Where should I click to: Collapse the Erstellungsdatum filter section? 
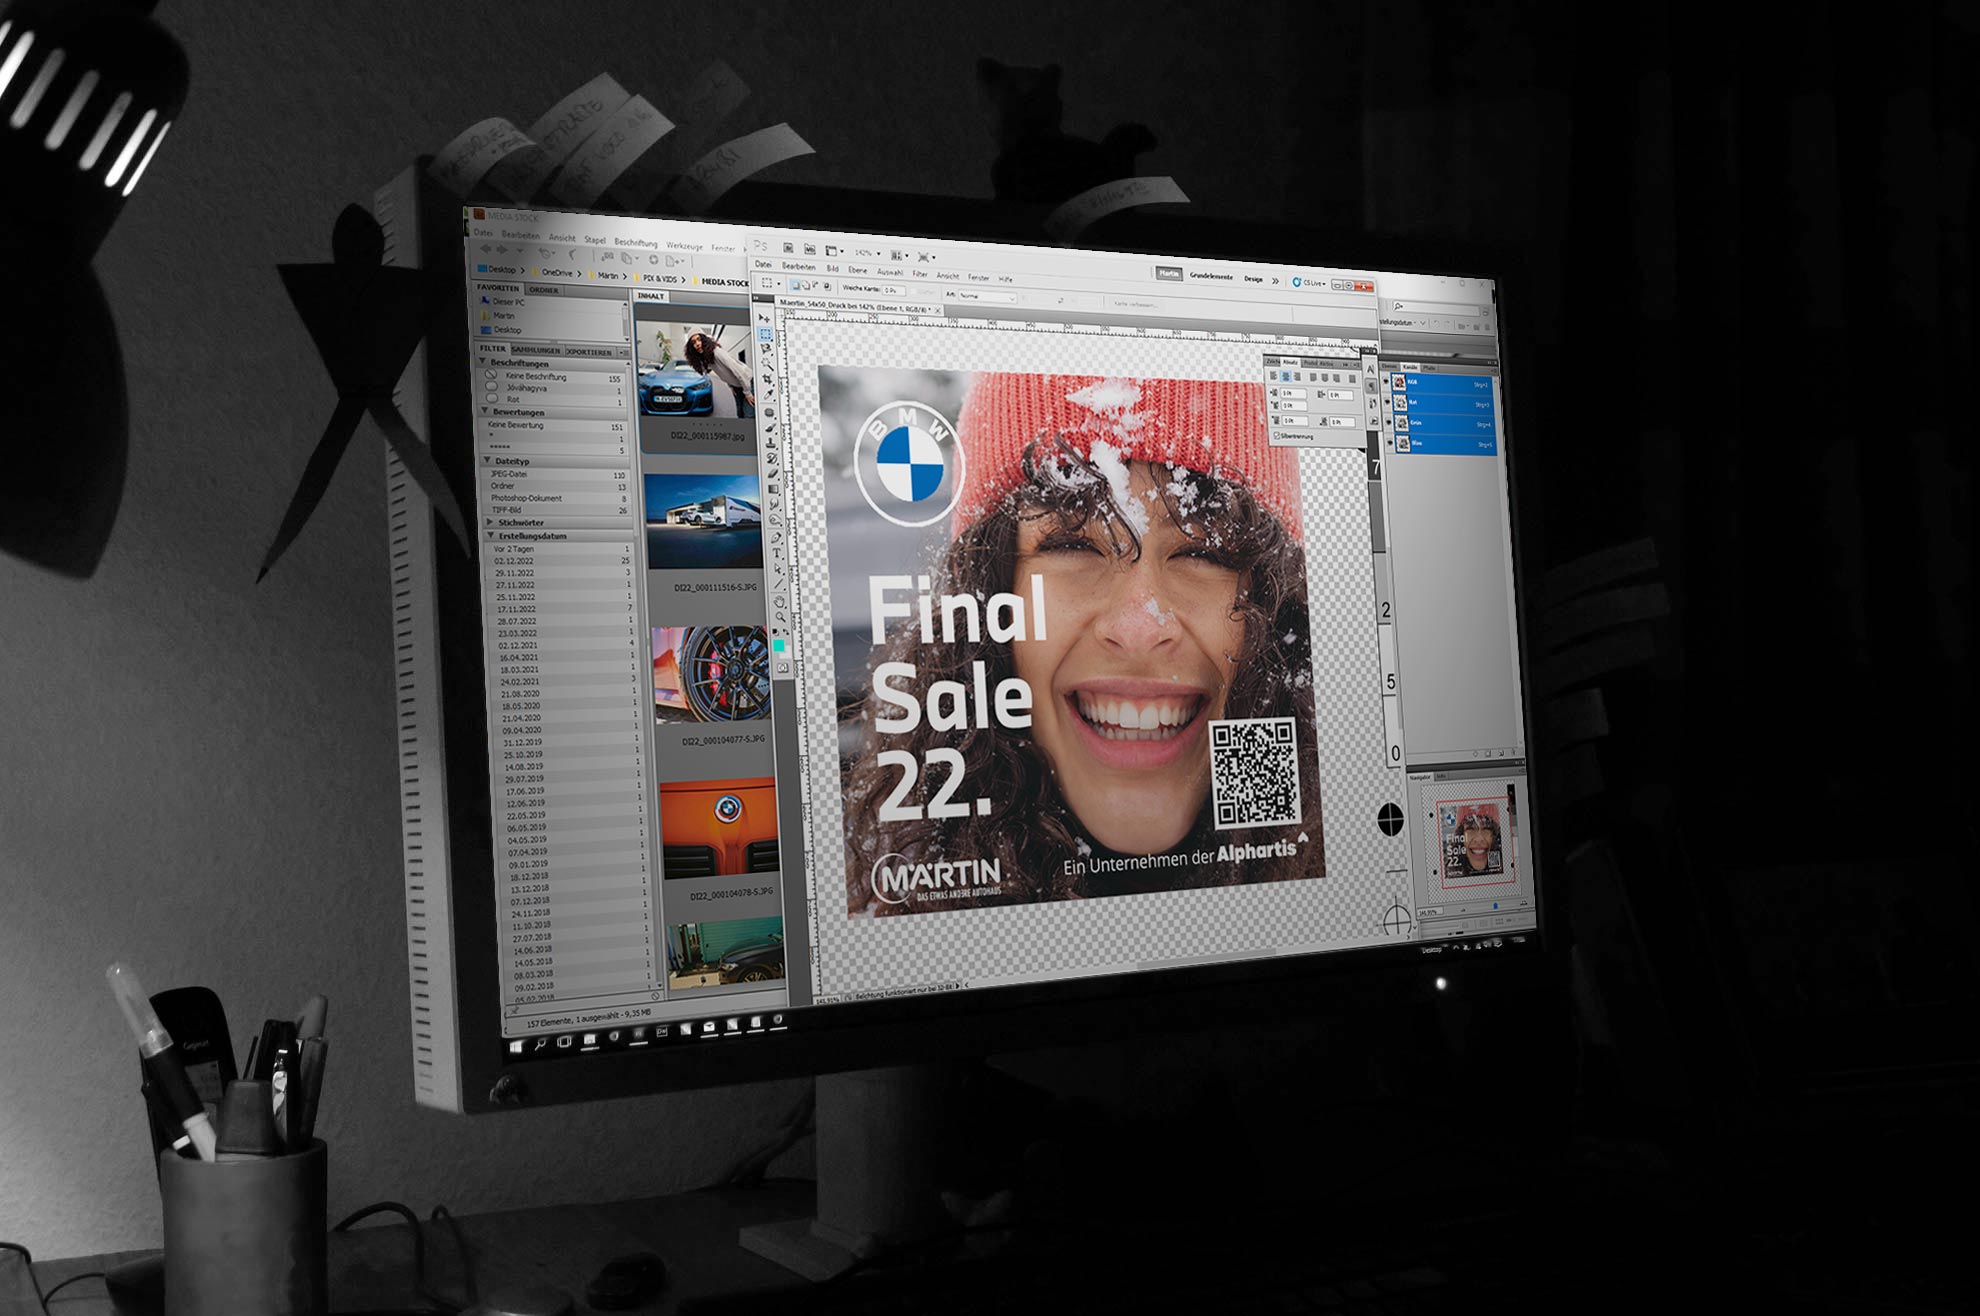click(x=491, y=535)
